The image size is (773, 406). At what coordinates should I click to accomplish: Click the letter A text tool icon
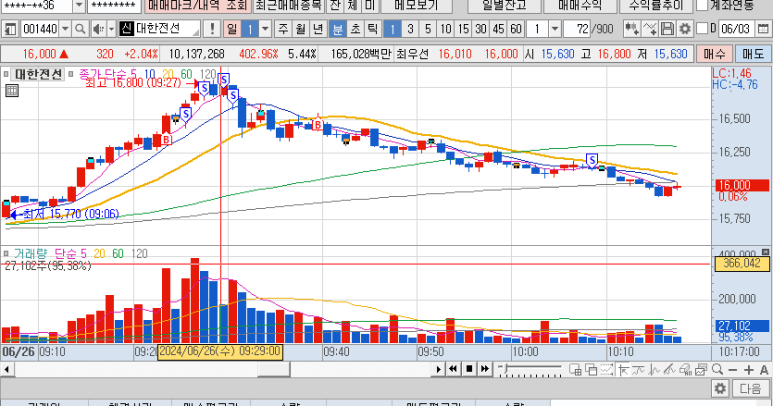click(x=764, y=370)
